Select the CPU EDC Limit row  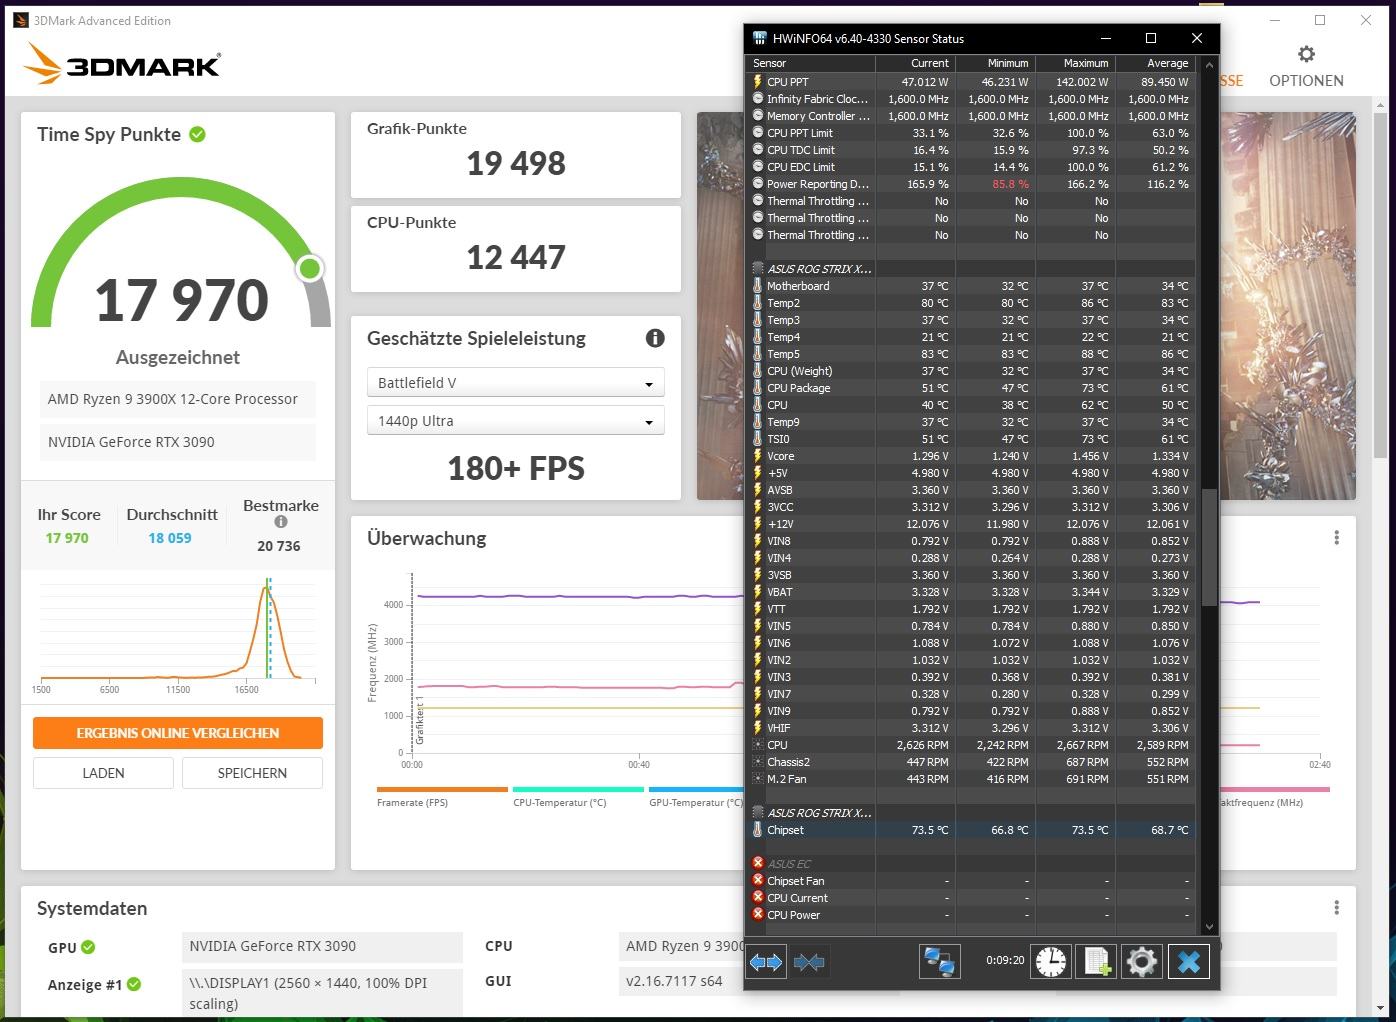pos(971,167)
